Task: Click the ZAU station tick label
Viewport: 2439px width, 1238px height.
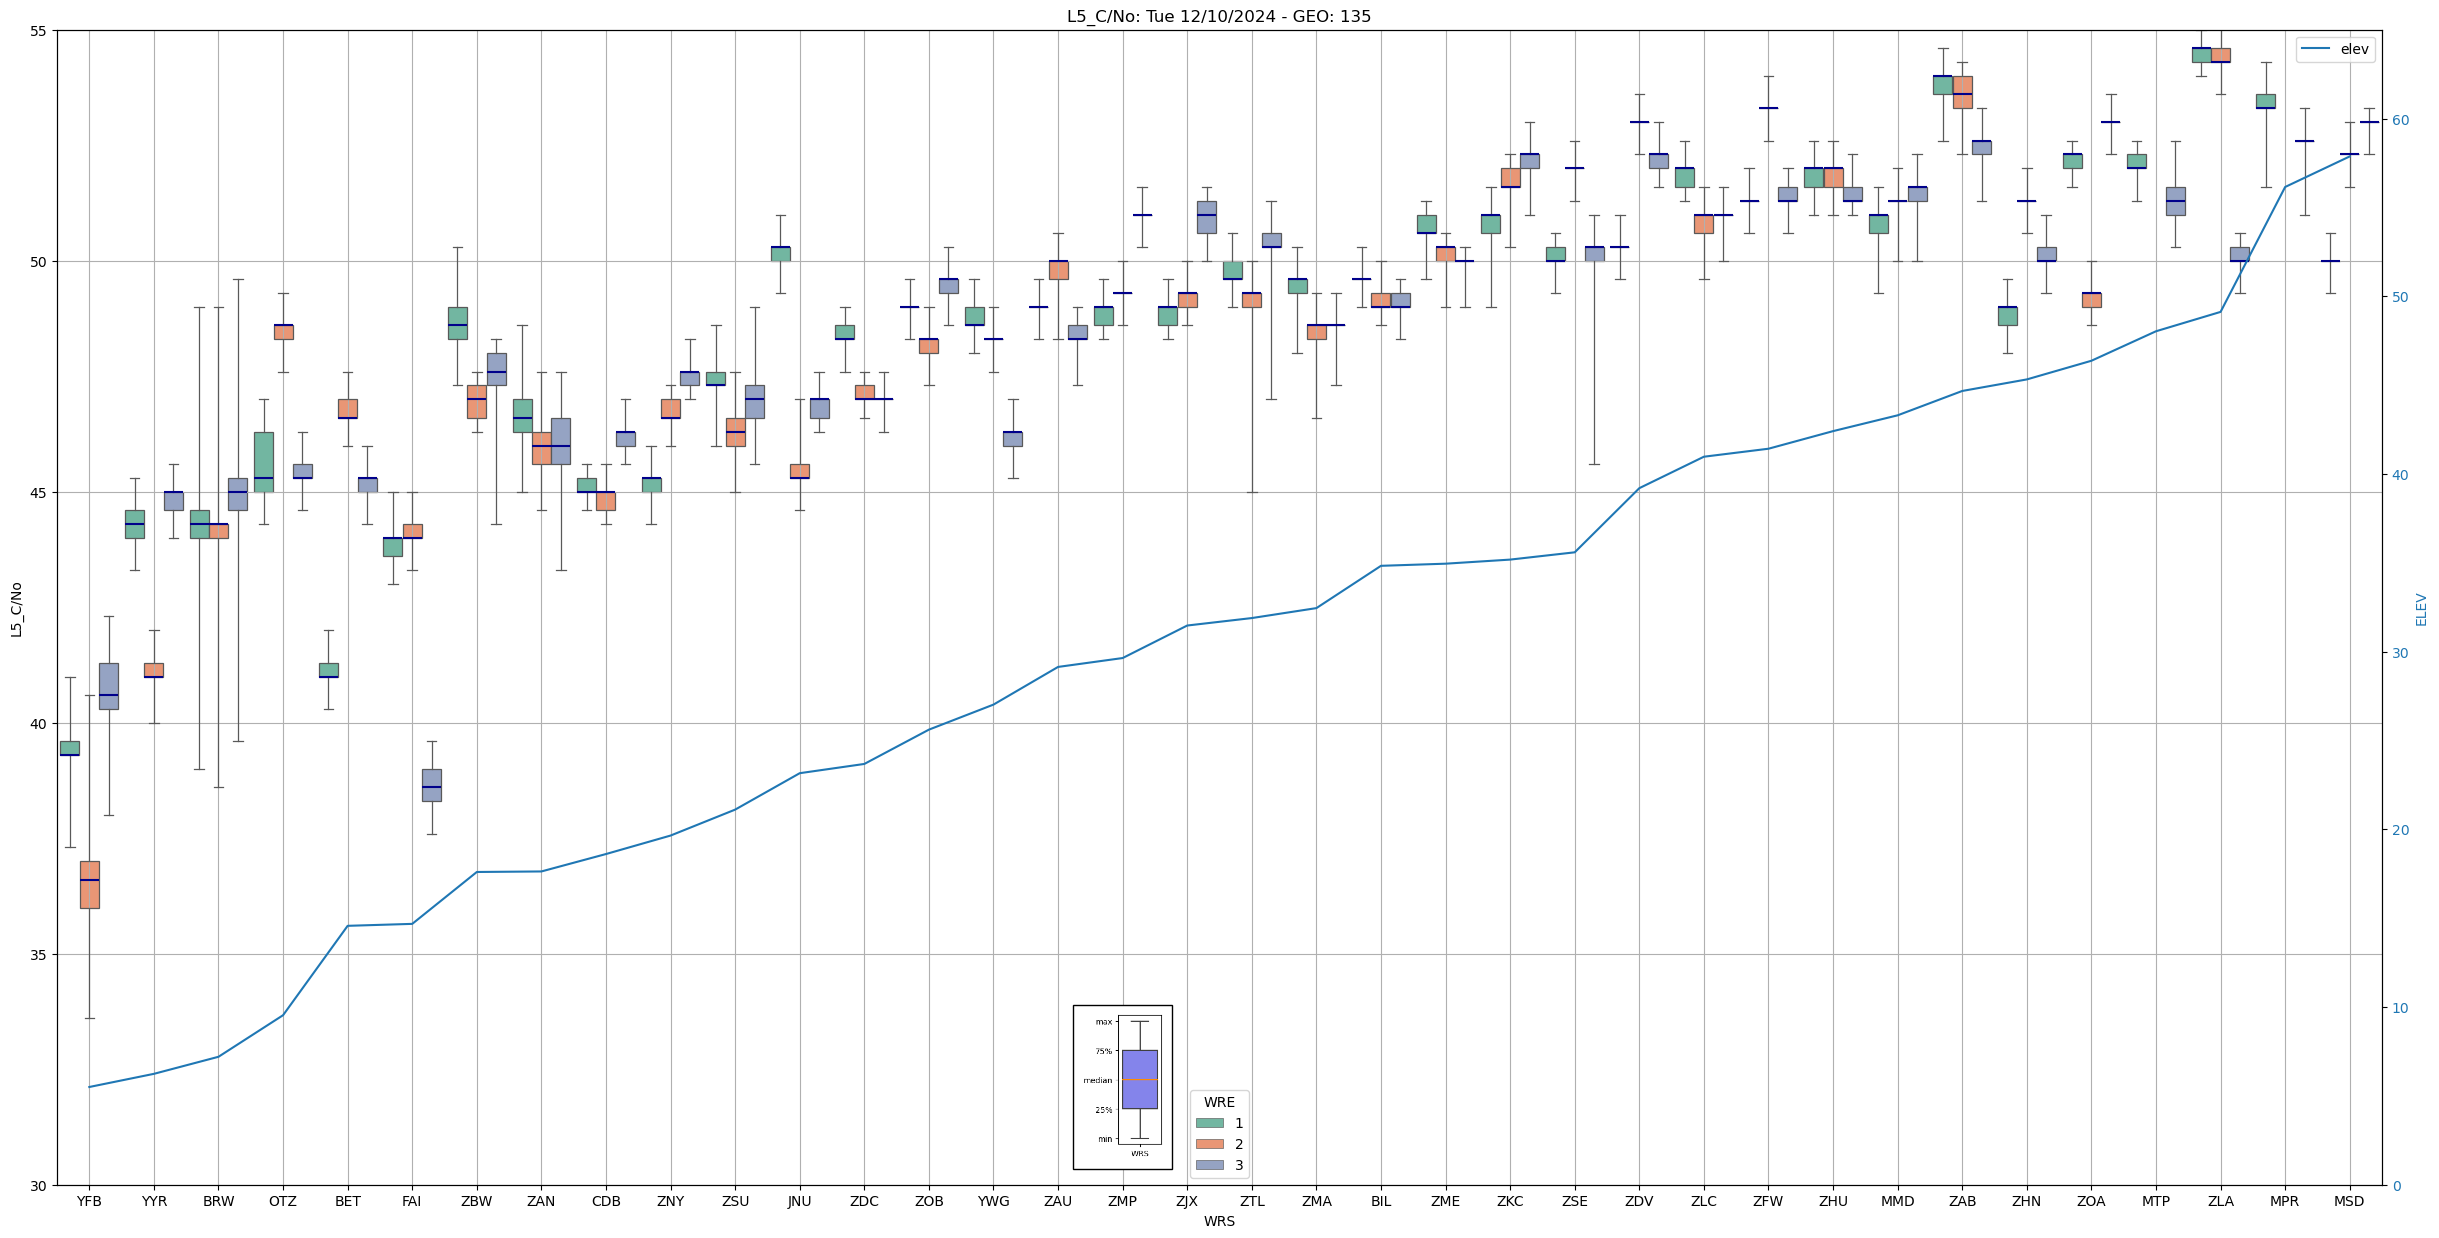Action: click(1057, 1201)
